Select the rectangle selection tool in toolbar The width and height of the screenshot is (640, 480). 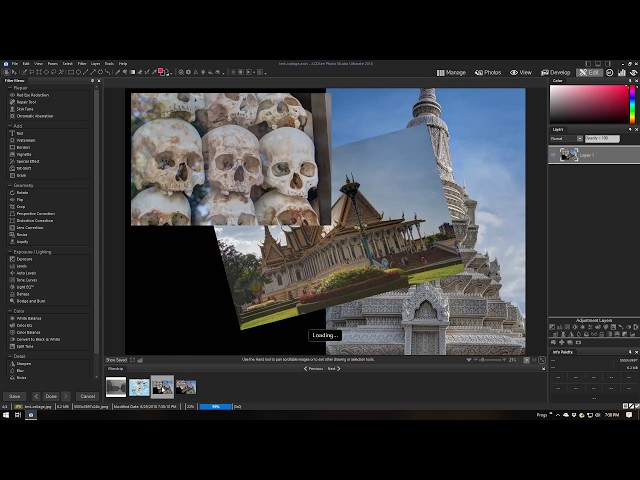(x=71, y=72)
